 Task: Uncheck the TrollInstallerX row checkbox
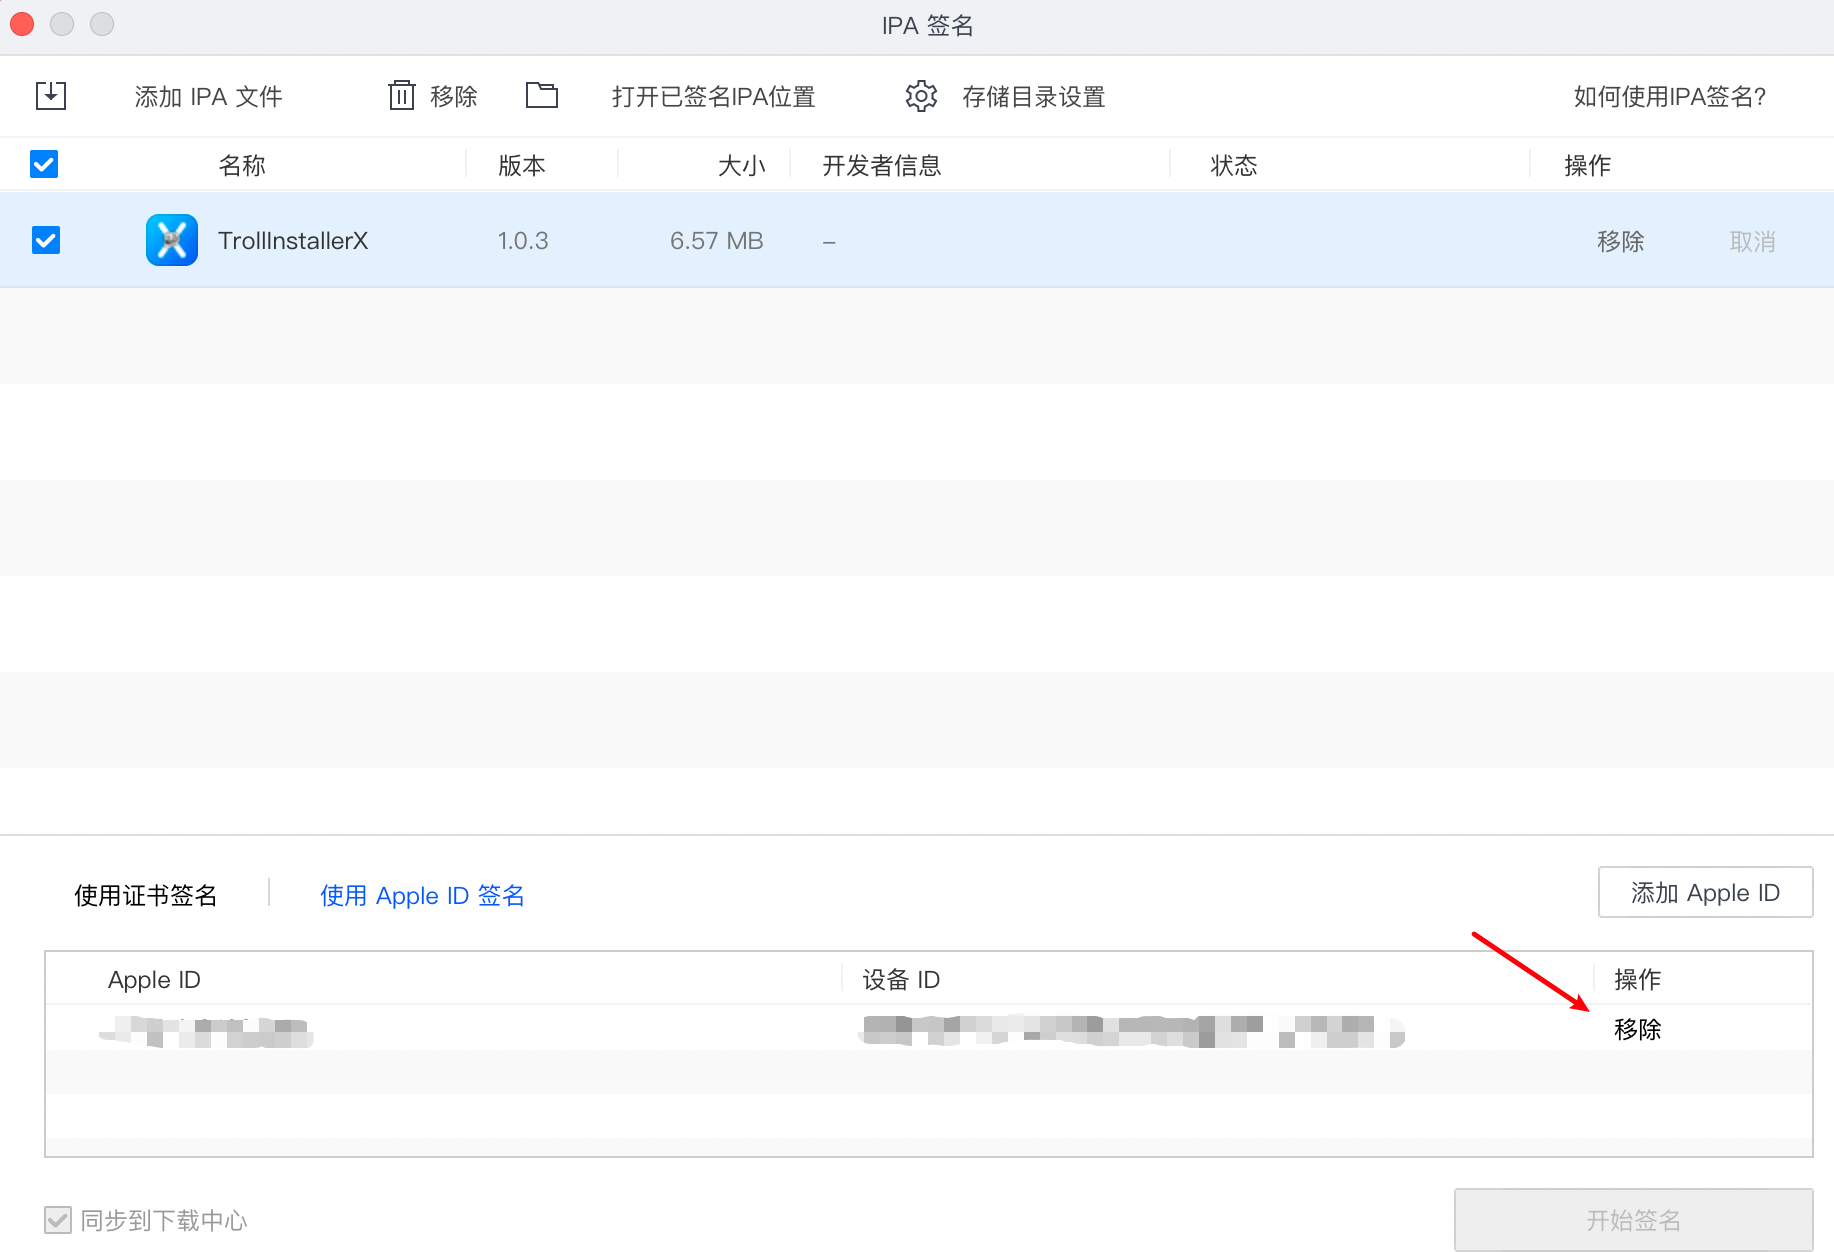(46, 240)
